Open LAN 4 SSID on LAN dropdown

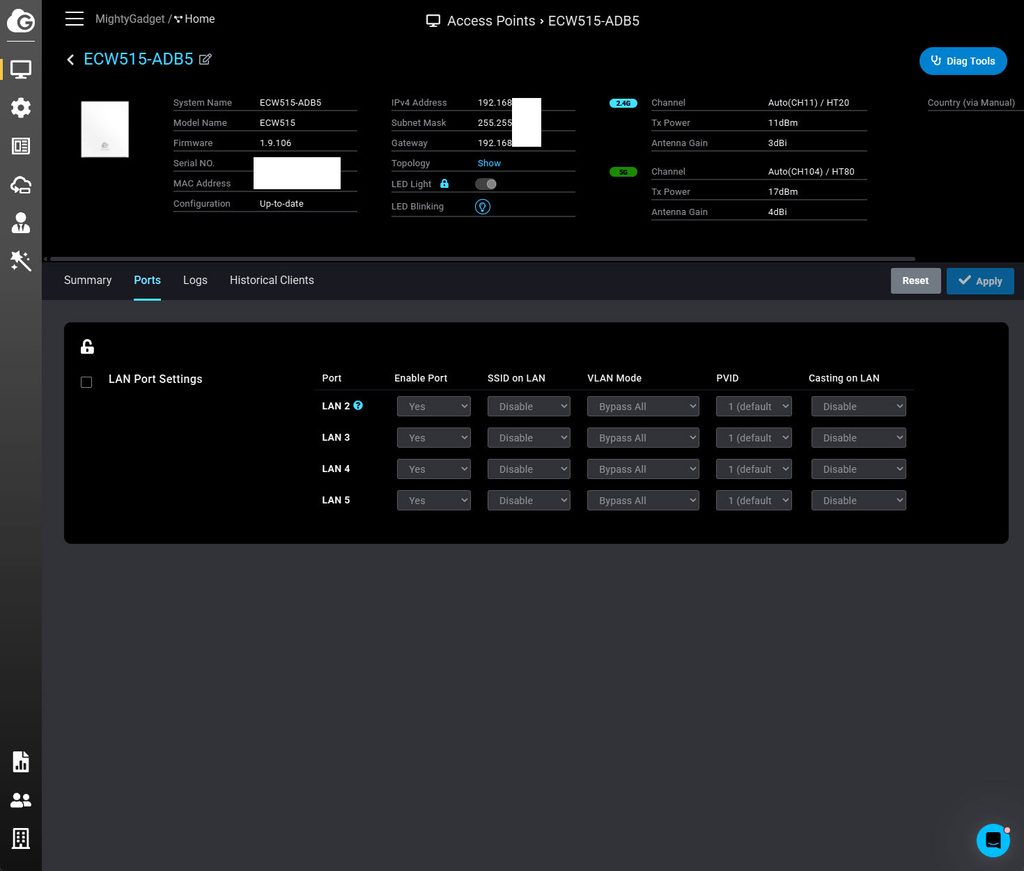tap(529, 469)
